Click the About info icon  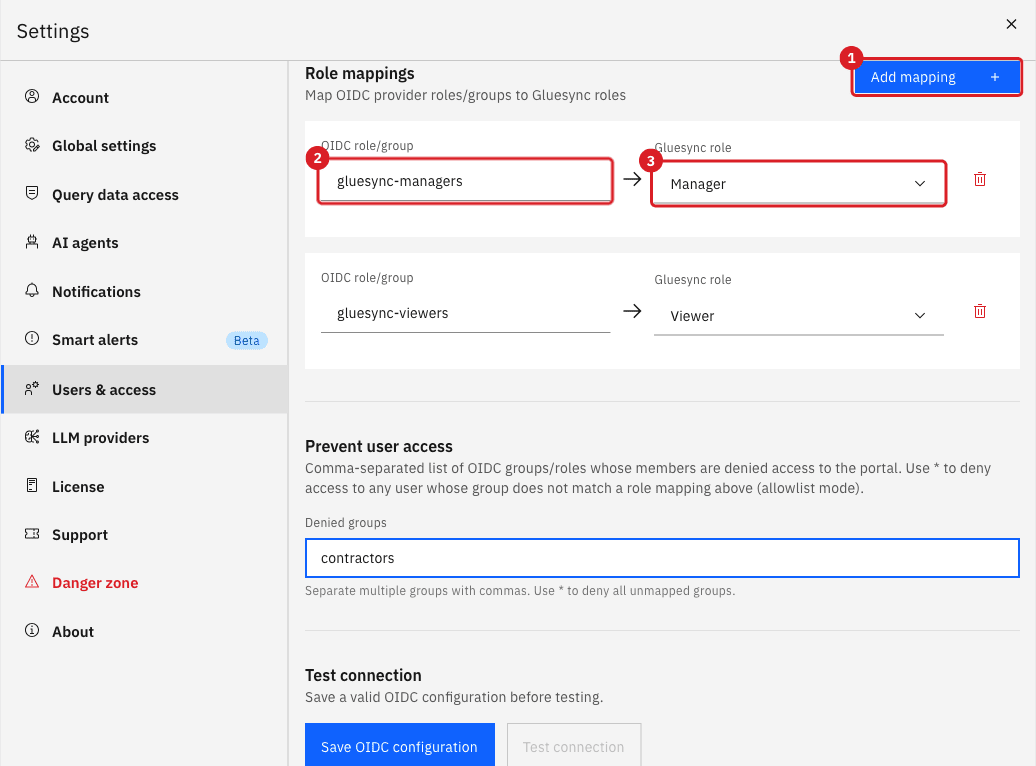[x=32, y=630]
